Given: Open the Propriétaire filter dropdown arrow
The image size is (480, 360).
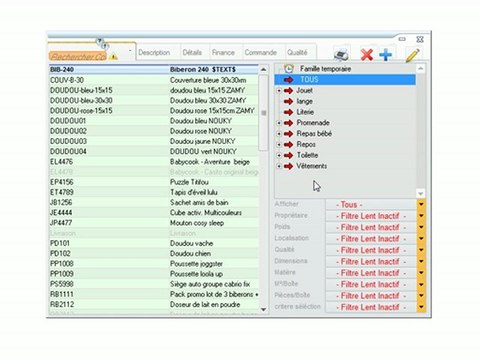Looking at the screenshot, I should 421,216.
